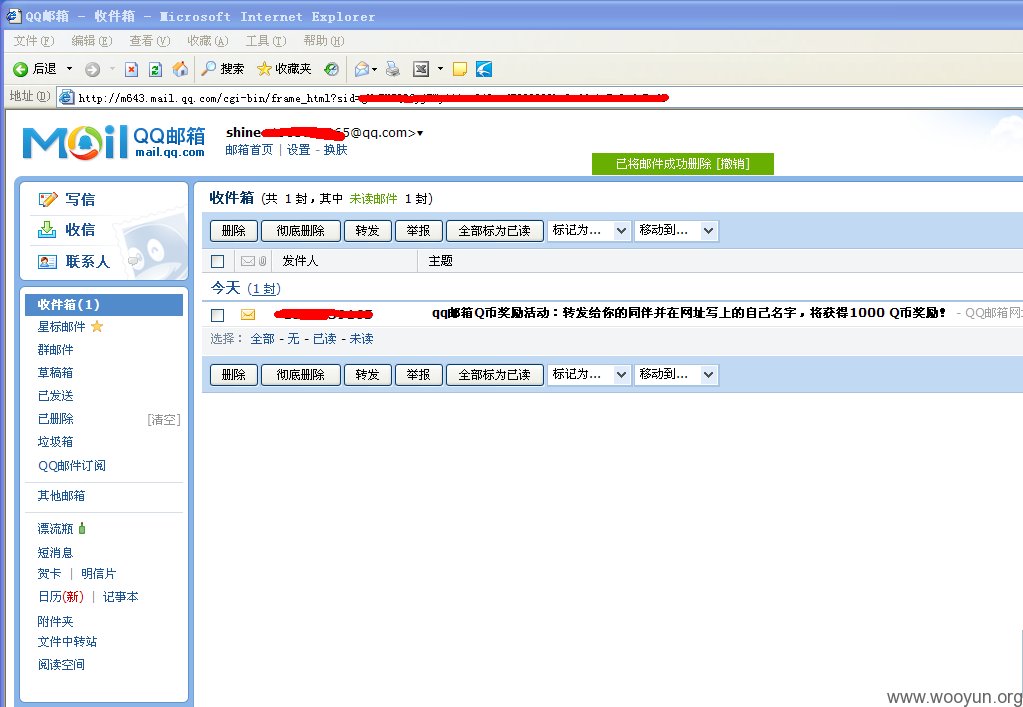Click 撤销 in the green deletion notice
This screenshot has height=707, width=1023.
click(x=733, y=164)
